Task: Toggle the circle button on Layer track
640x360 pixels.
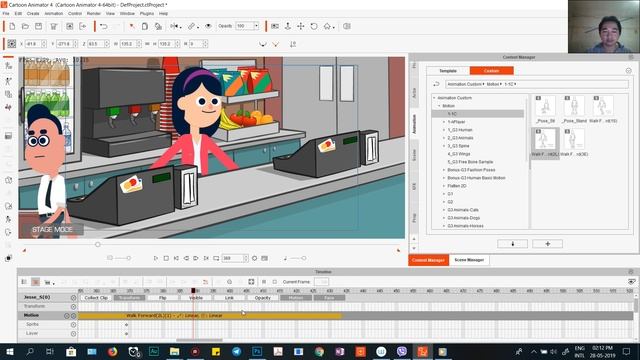Action: (x=73, y=333)
